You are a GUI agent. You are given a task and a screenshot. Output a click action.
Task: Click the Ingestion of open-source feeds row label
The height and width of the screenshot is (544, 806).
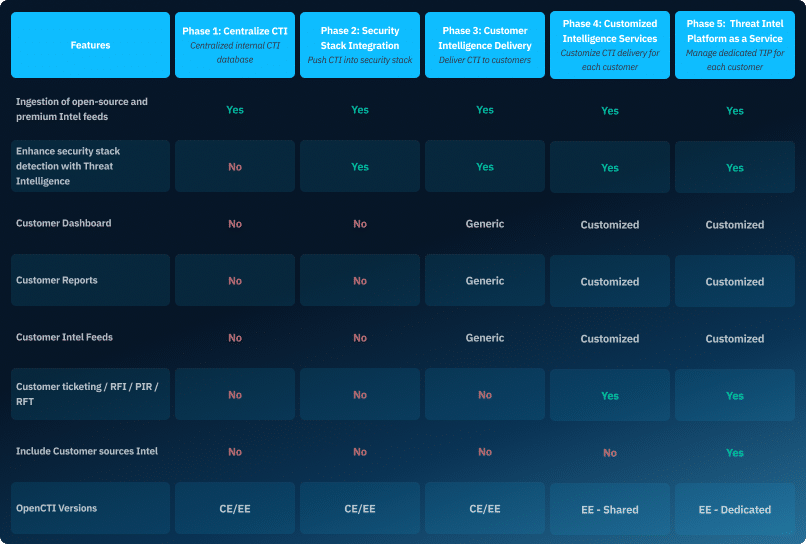[x=82, y=109]
